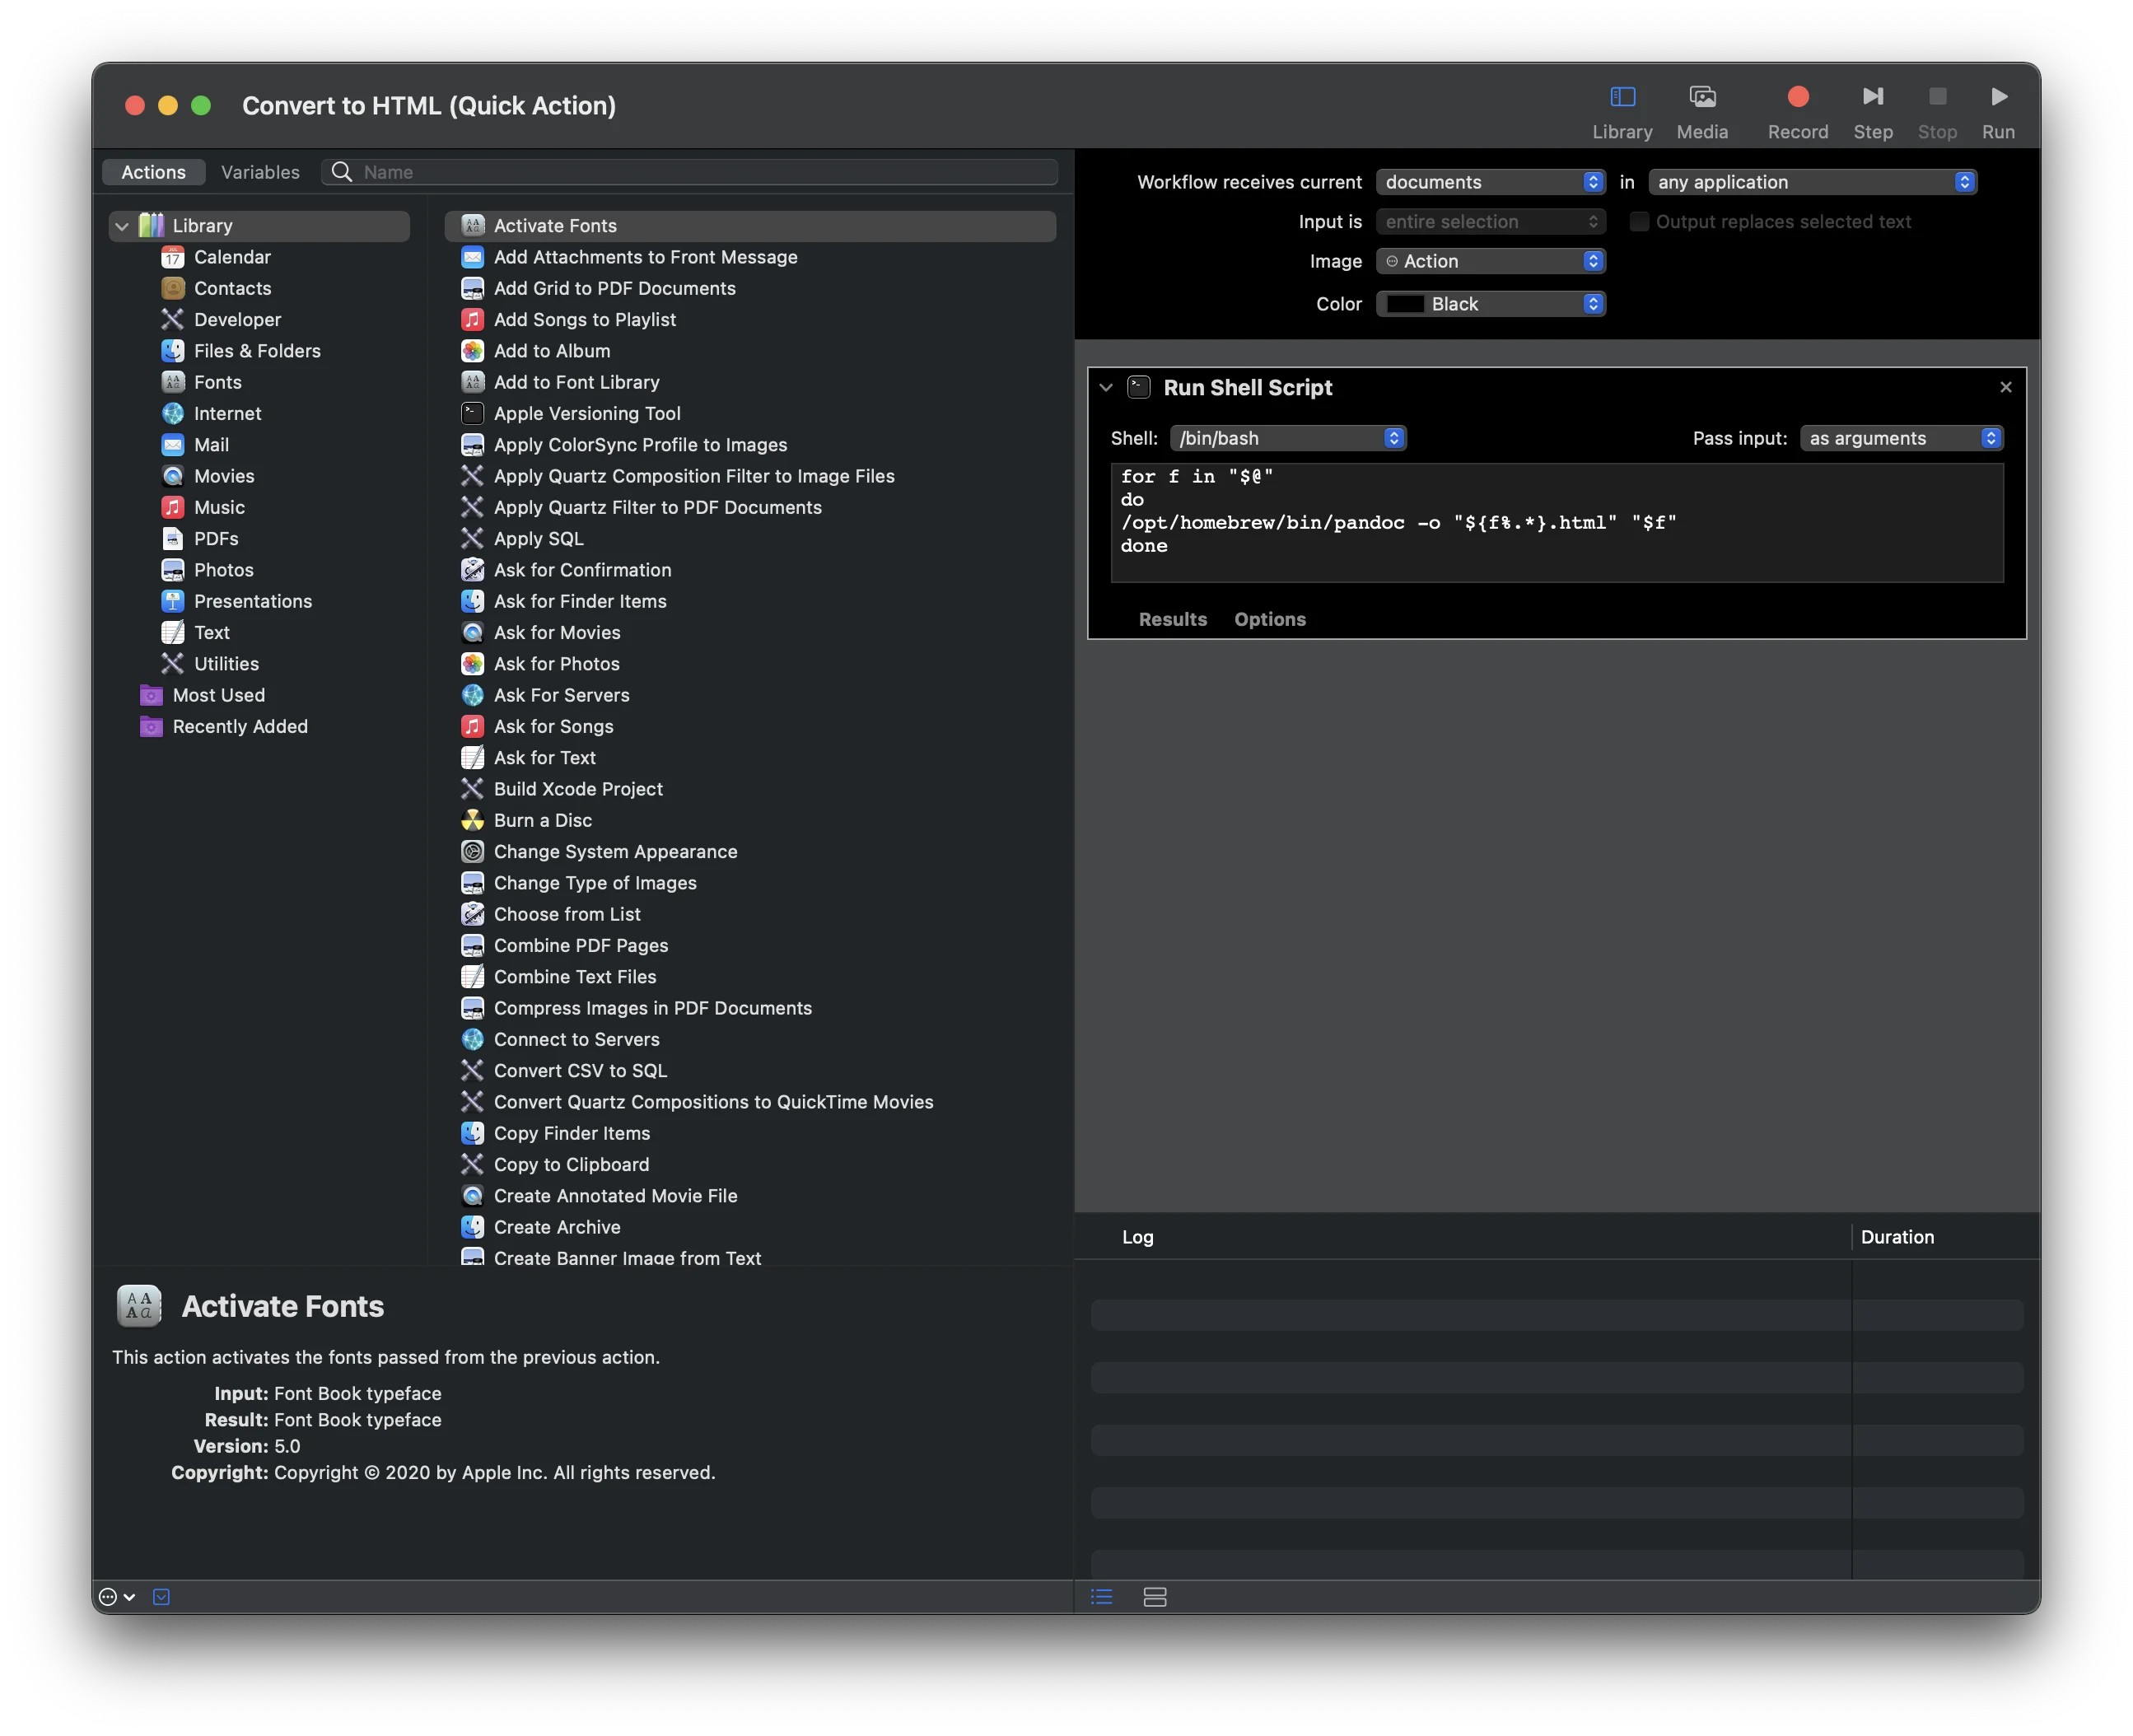Open the Options tab of Run Shell Script
This screenshot has height=1736, width=2133.
coord(1268,619)
